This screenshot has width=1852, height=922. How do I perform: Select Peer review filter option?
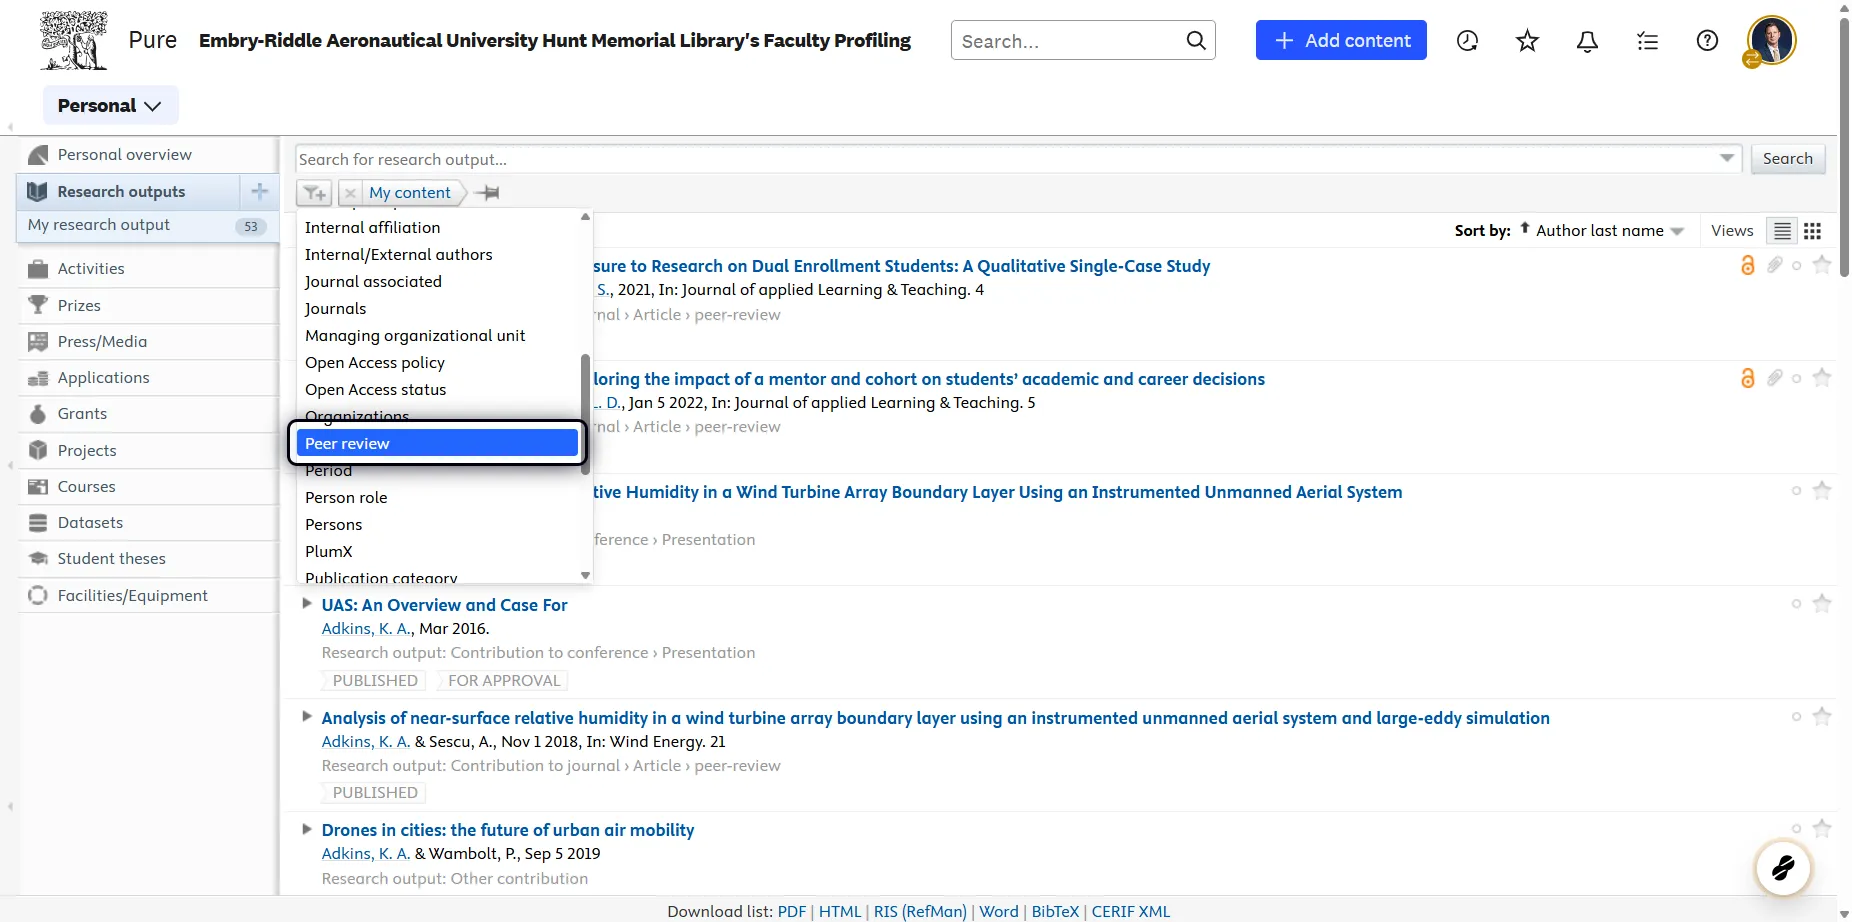coord(437,443)
